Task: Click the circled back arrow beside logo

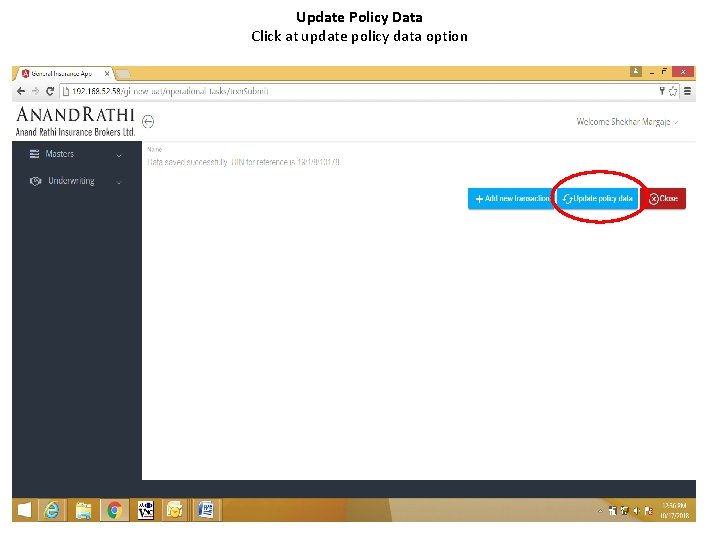Action: coord(148,122)
